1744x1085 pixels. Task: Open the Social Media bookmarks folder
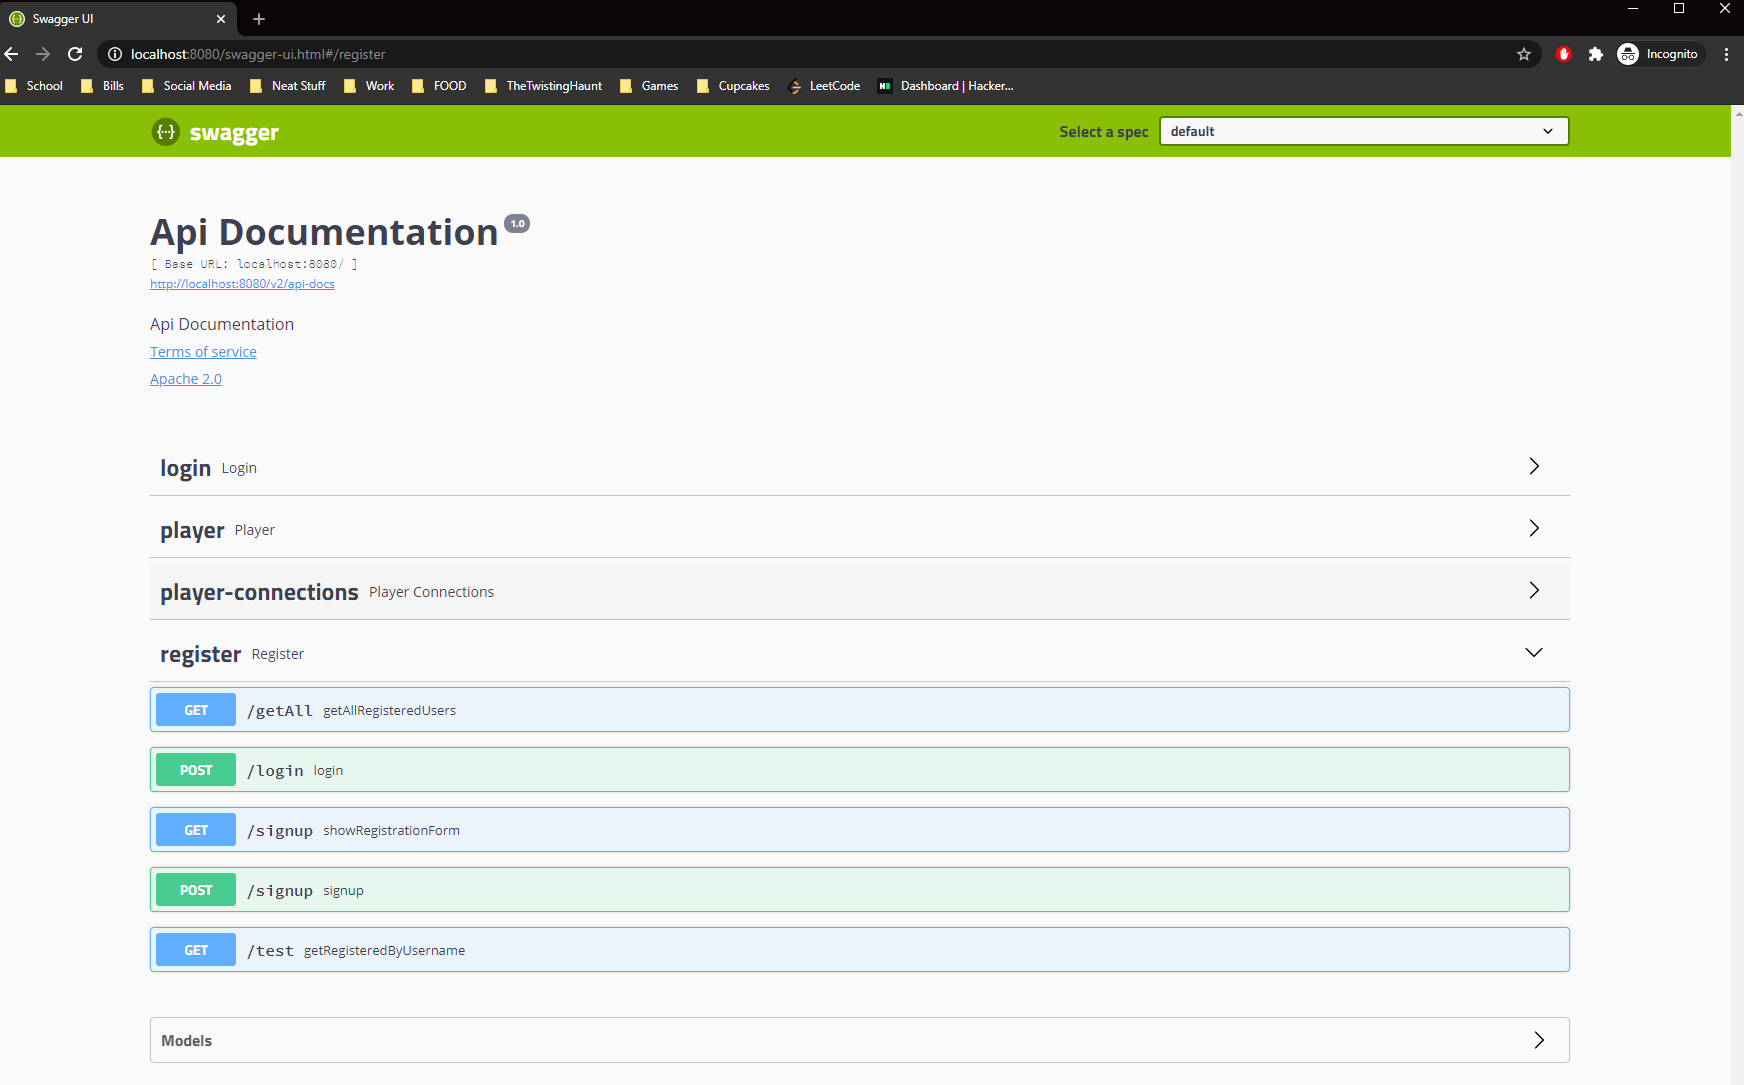click(x=187, y=86)
